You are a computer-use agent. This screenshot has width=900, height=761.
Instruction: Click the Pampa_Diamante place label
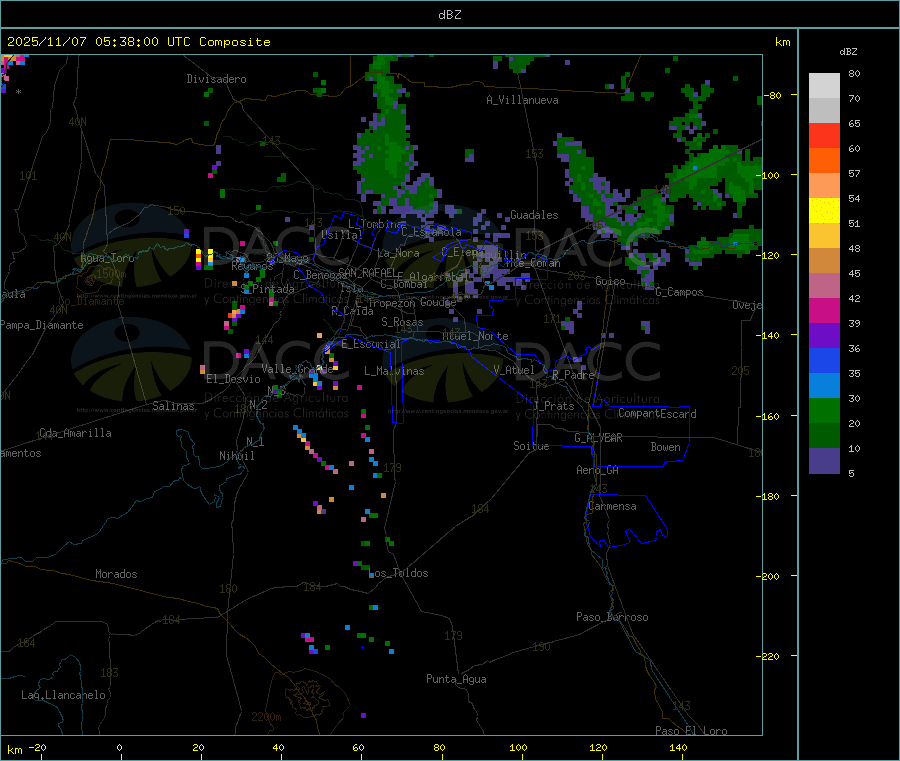42,325
